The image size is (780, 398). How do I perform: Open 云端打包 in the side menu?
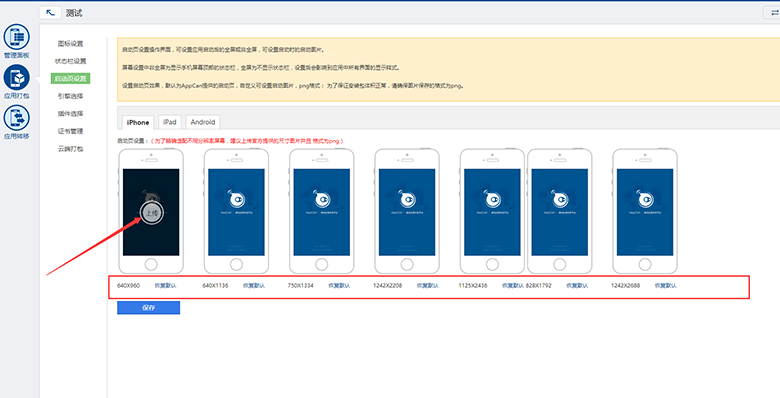(x=70, y=149)
